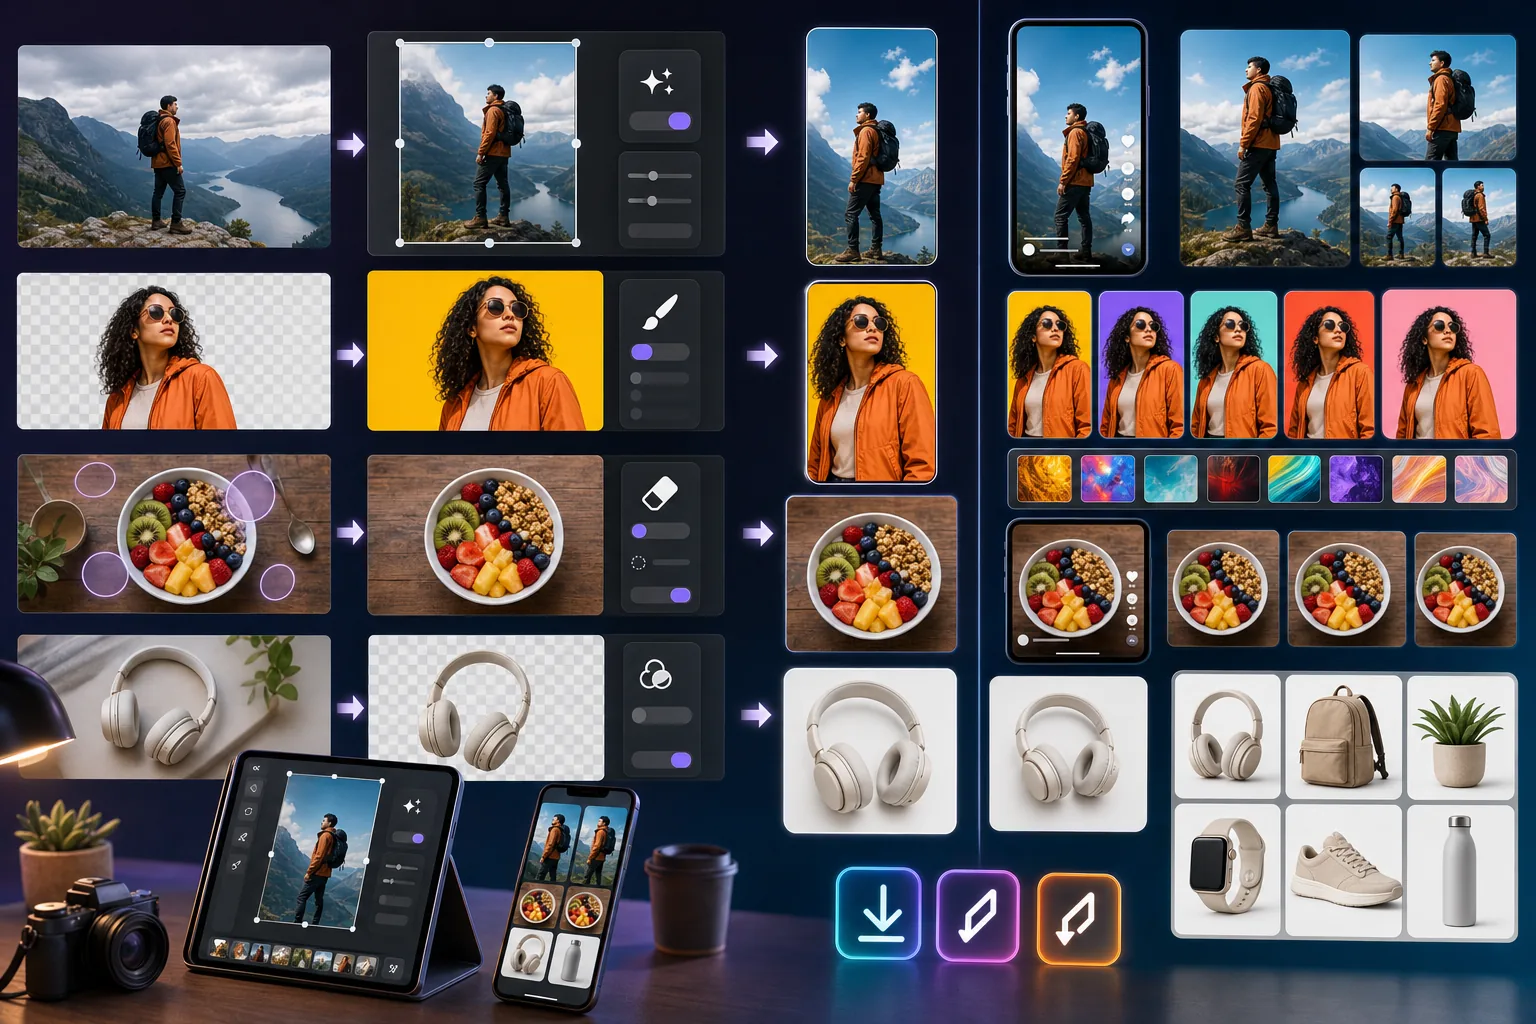Click the purple glowing resize icon button
This screenshot has width=1536, height=1024.
tap(978, 916)
